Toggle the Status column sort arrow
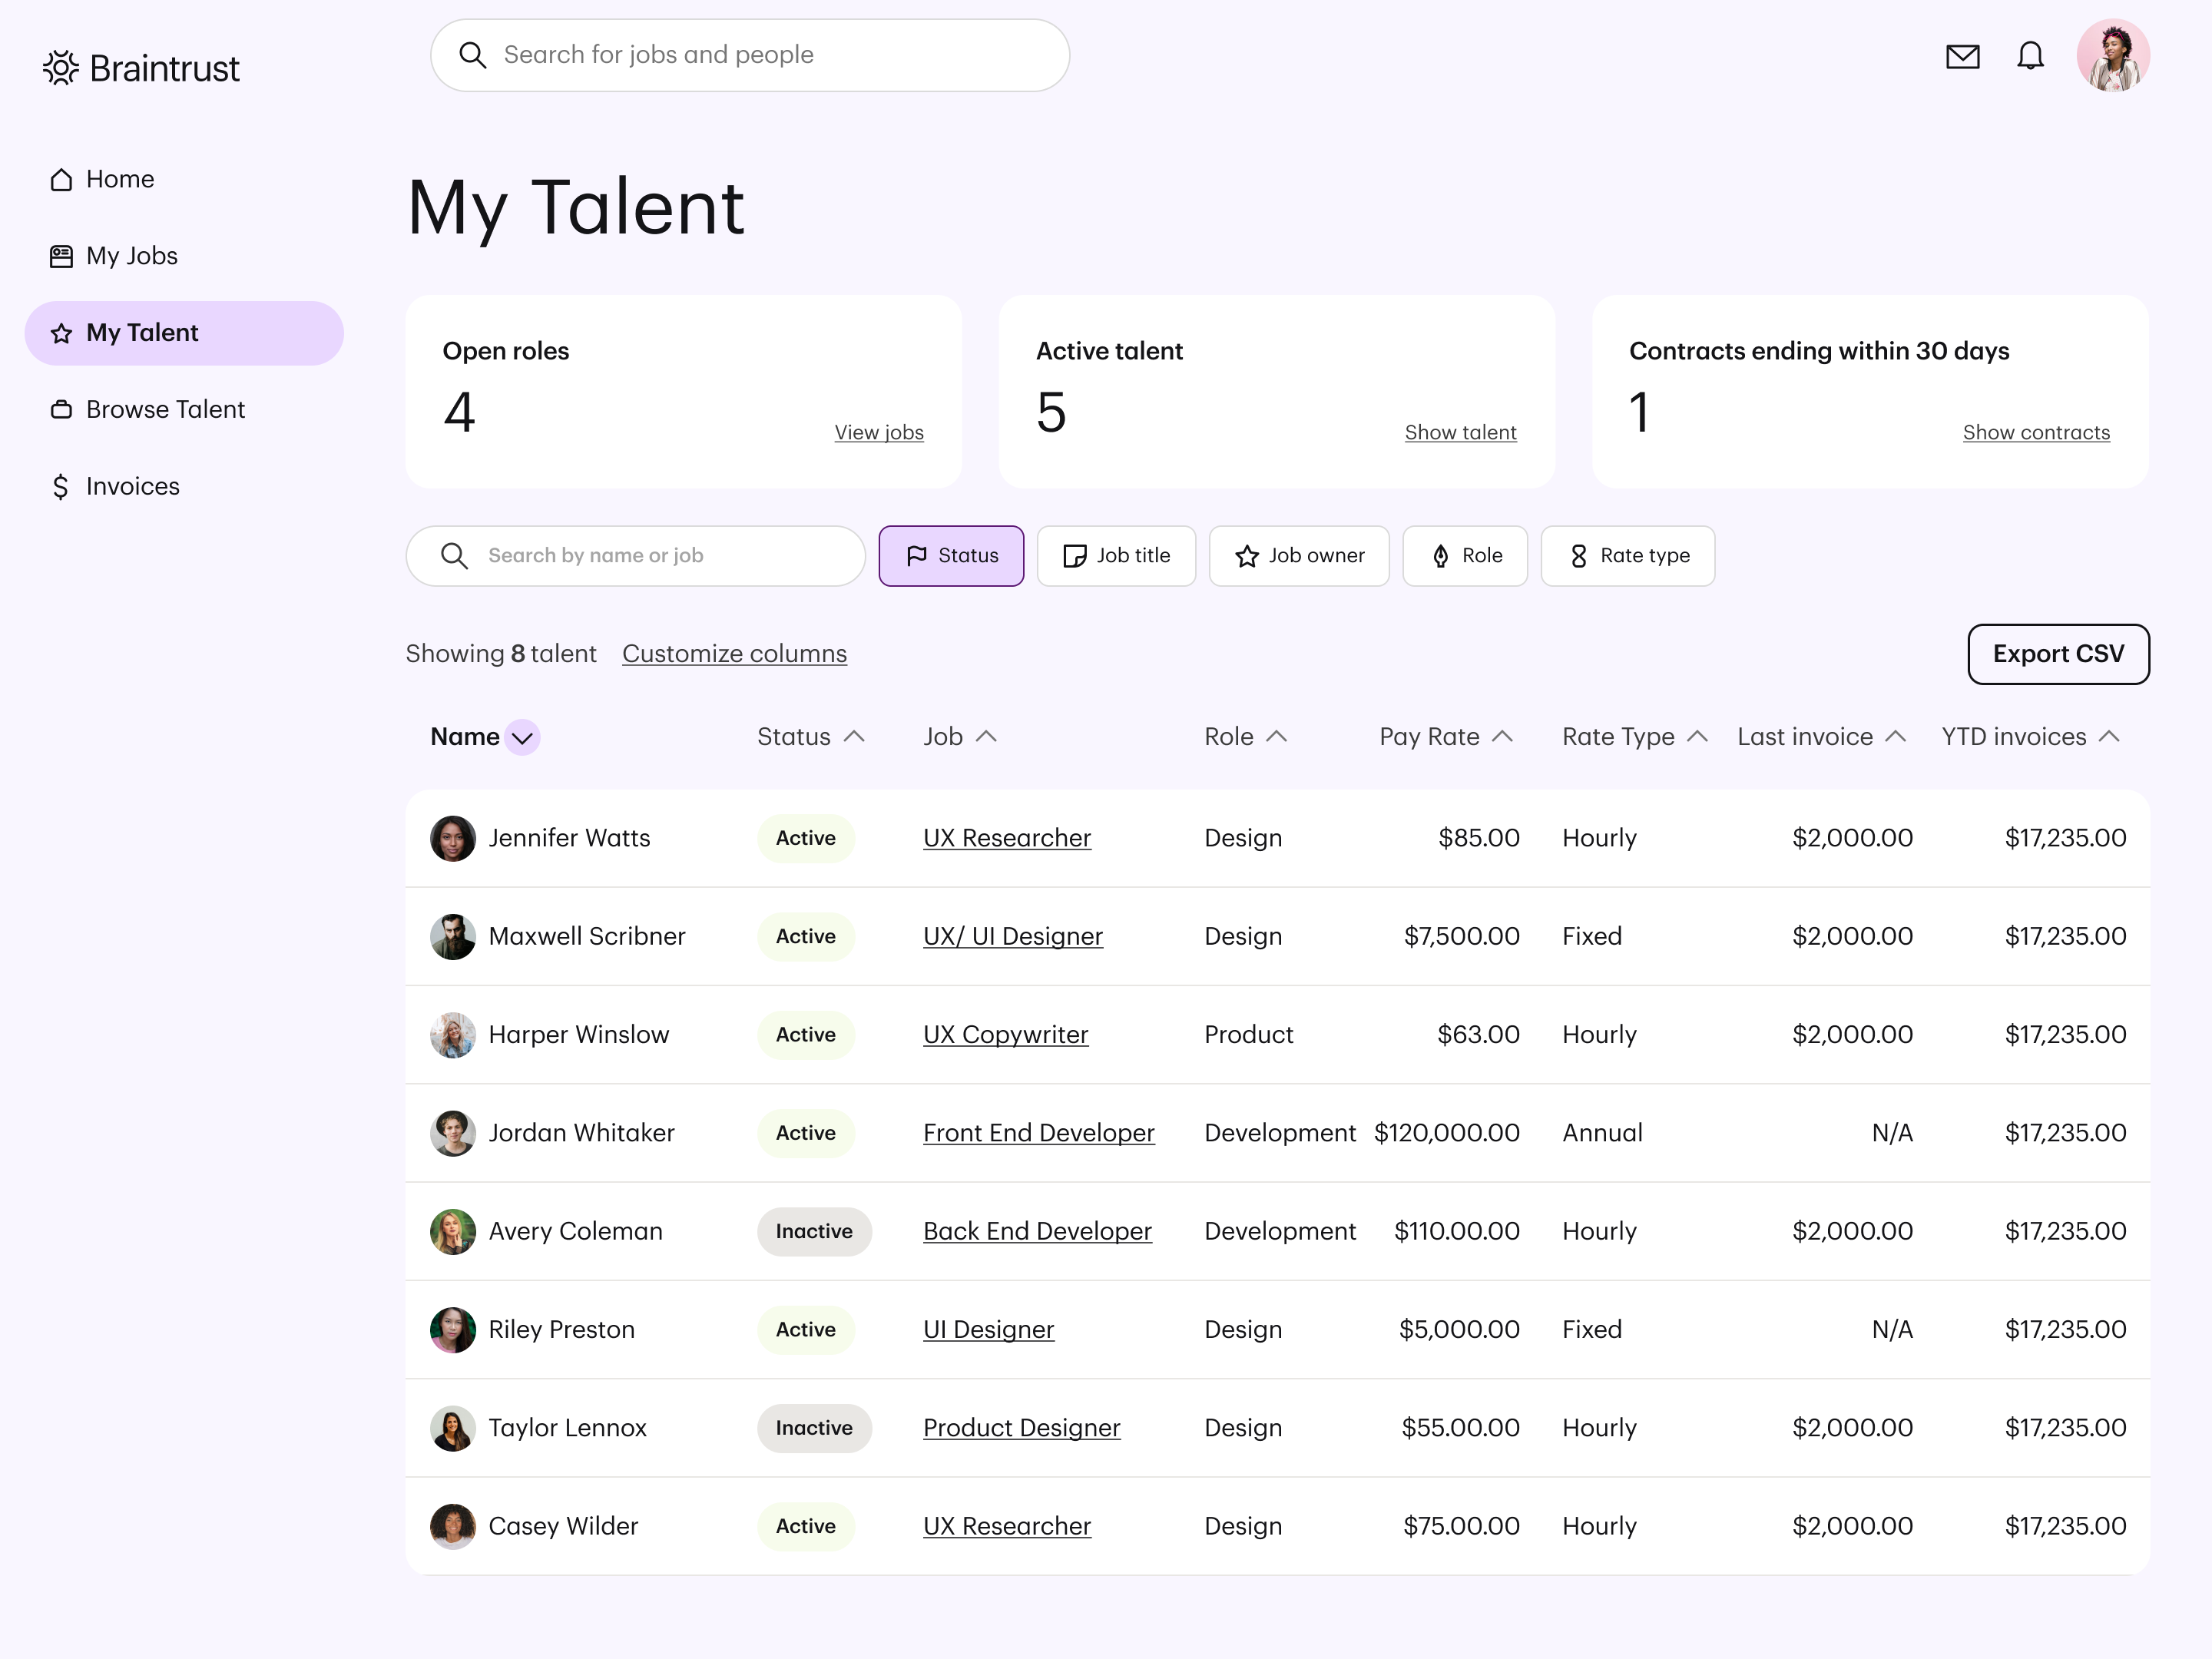This screenshot has height=1659, width=2212. (855, 735)
